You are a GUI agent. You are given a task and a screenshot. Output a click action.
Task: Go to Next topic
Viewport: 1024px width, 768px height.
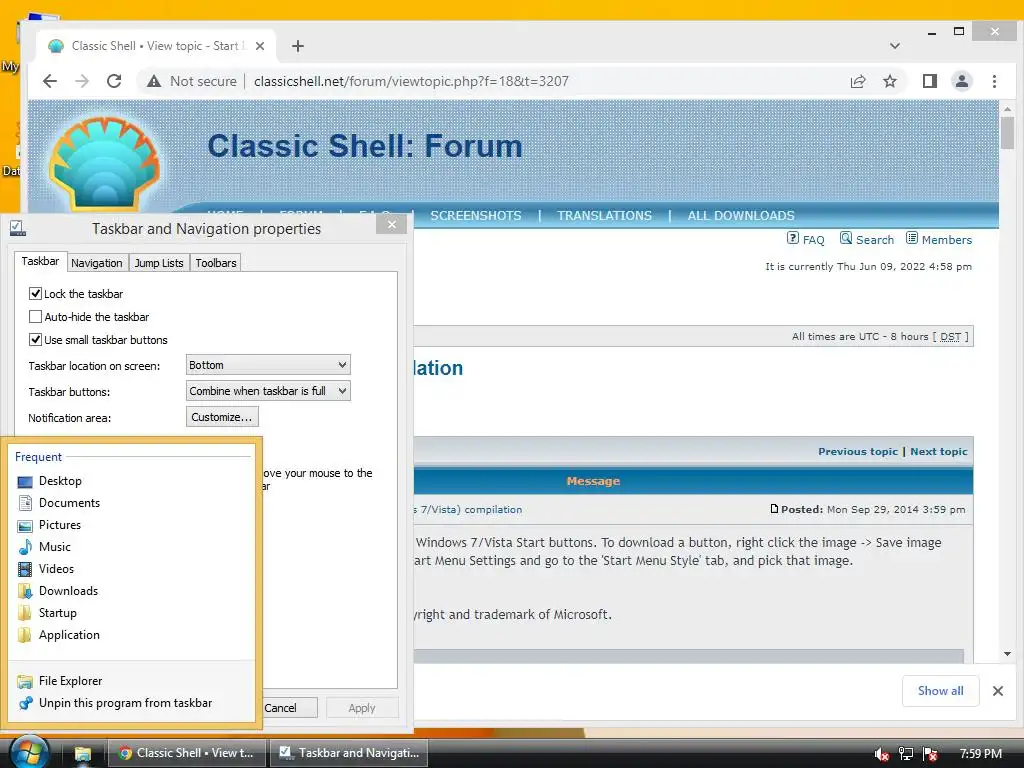point(938,451)
